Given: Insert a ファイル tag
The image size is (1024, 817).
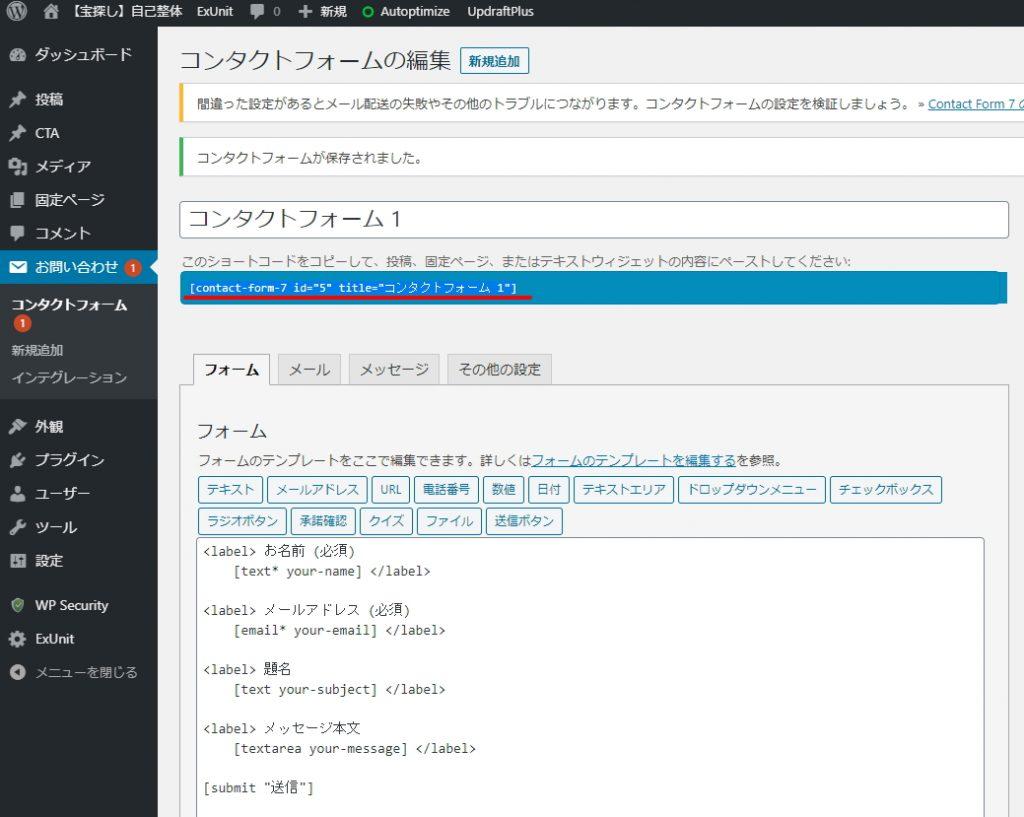Looking at the screenshot, I should coord(449,521).
